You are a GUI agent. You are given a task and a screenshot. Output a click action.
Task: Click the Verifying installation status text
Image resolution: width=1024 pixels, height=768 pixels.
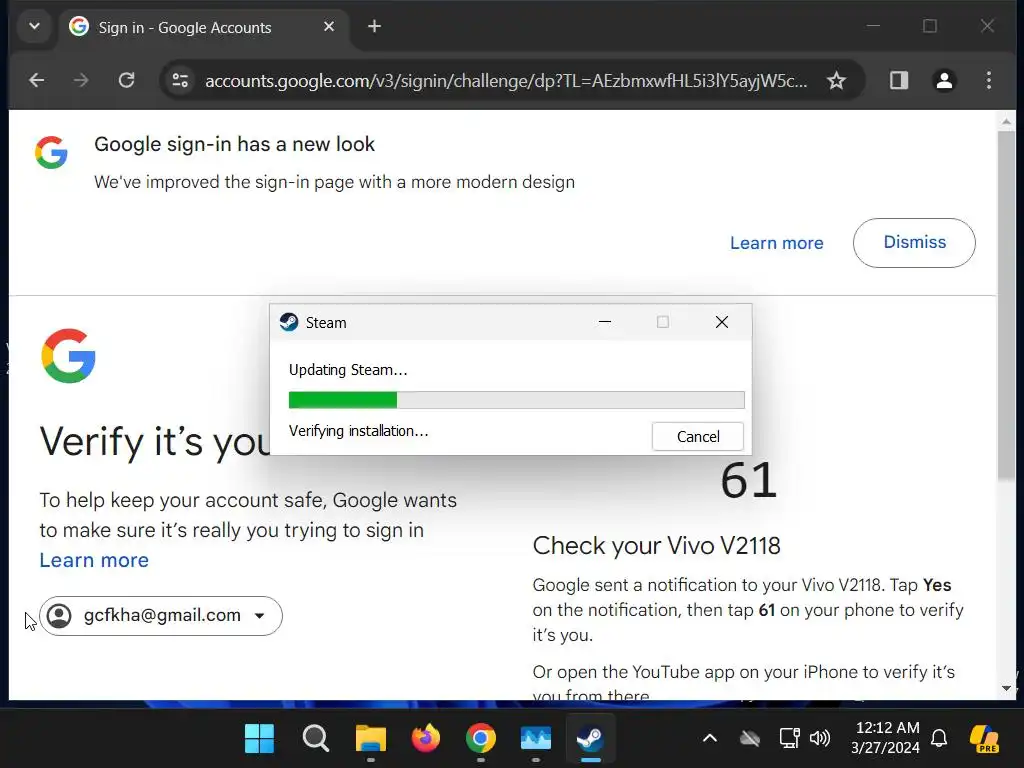pyautogui.click(x=359, y=431)
